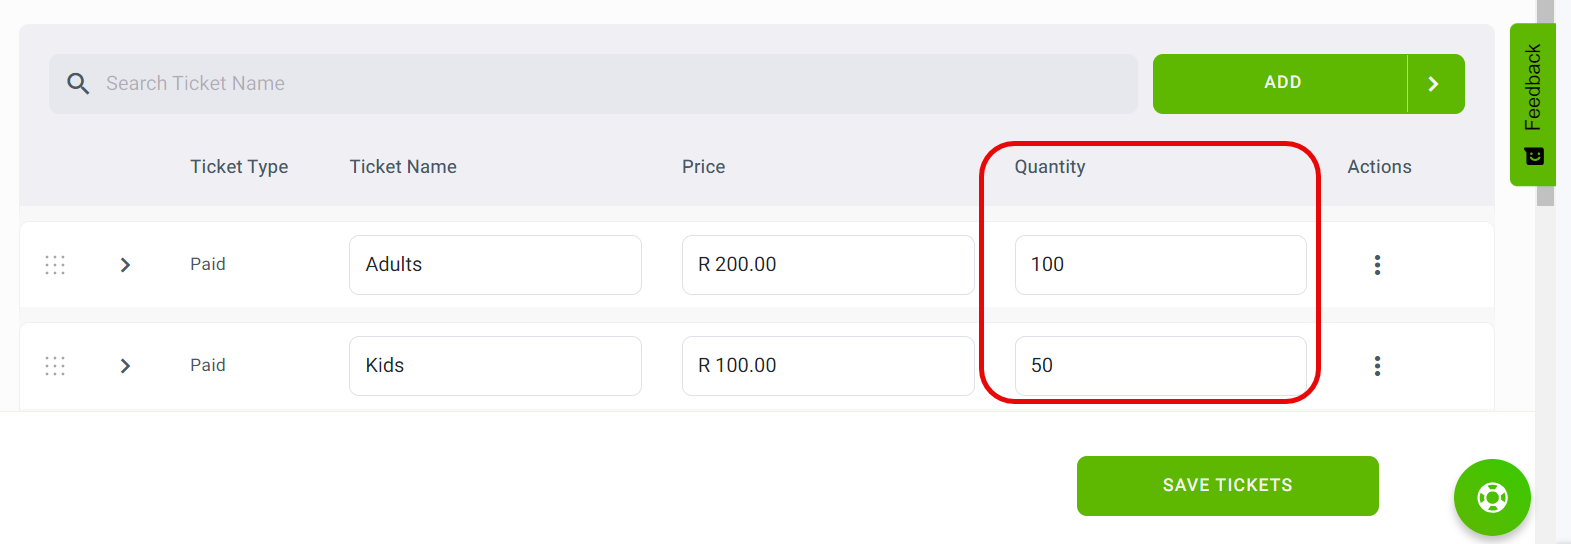Image resolution: width=1571 pixels, height=544 pixels.
Task: Open the help lifebuoy button
Action: (1492, 497)
